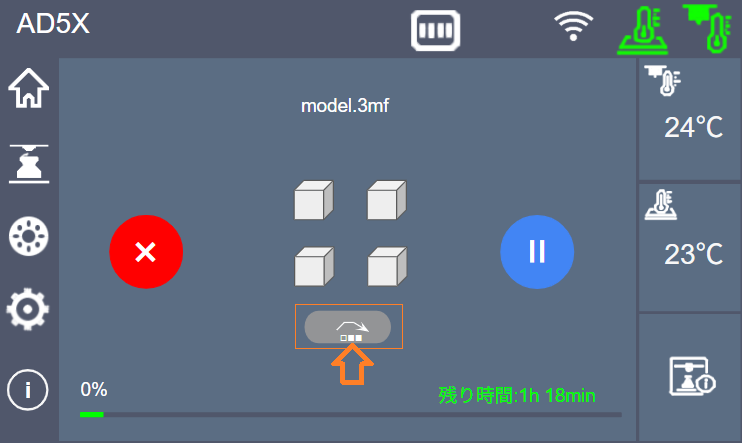Tap the green nozzle temperature status icon
742x443 pixels.
[x=708, y=28]
